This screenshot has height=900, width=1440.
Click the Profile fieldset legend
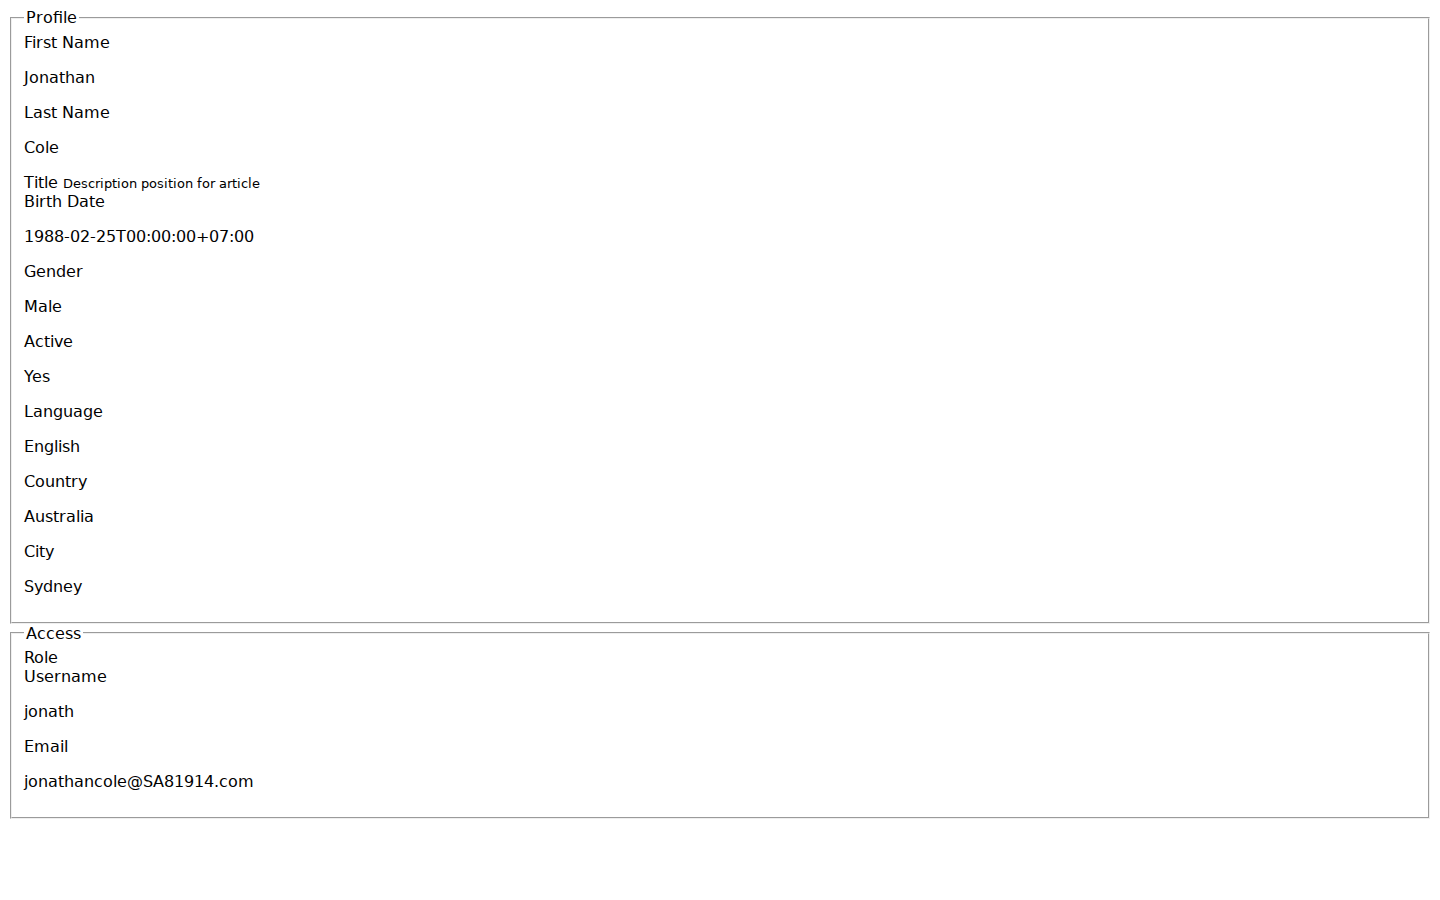51,17
